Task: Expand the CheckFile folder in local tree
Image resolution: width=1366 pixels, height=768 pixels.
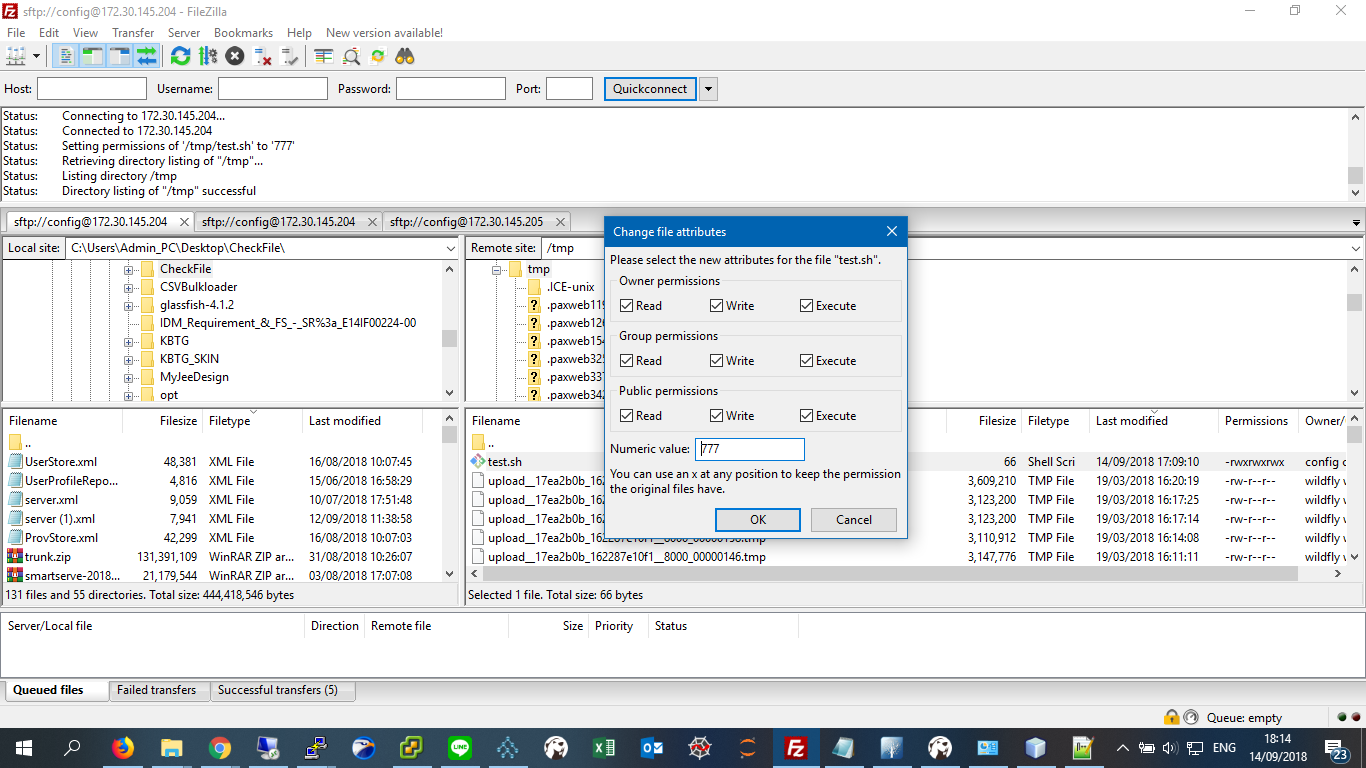Action: 128,270
